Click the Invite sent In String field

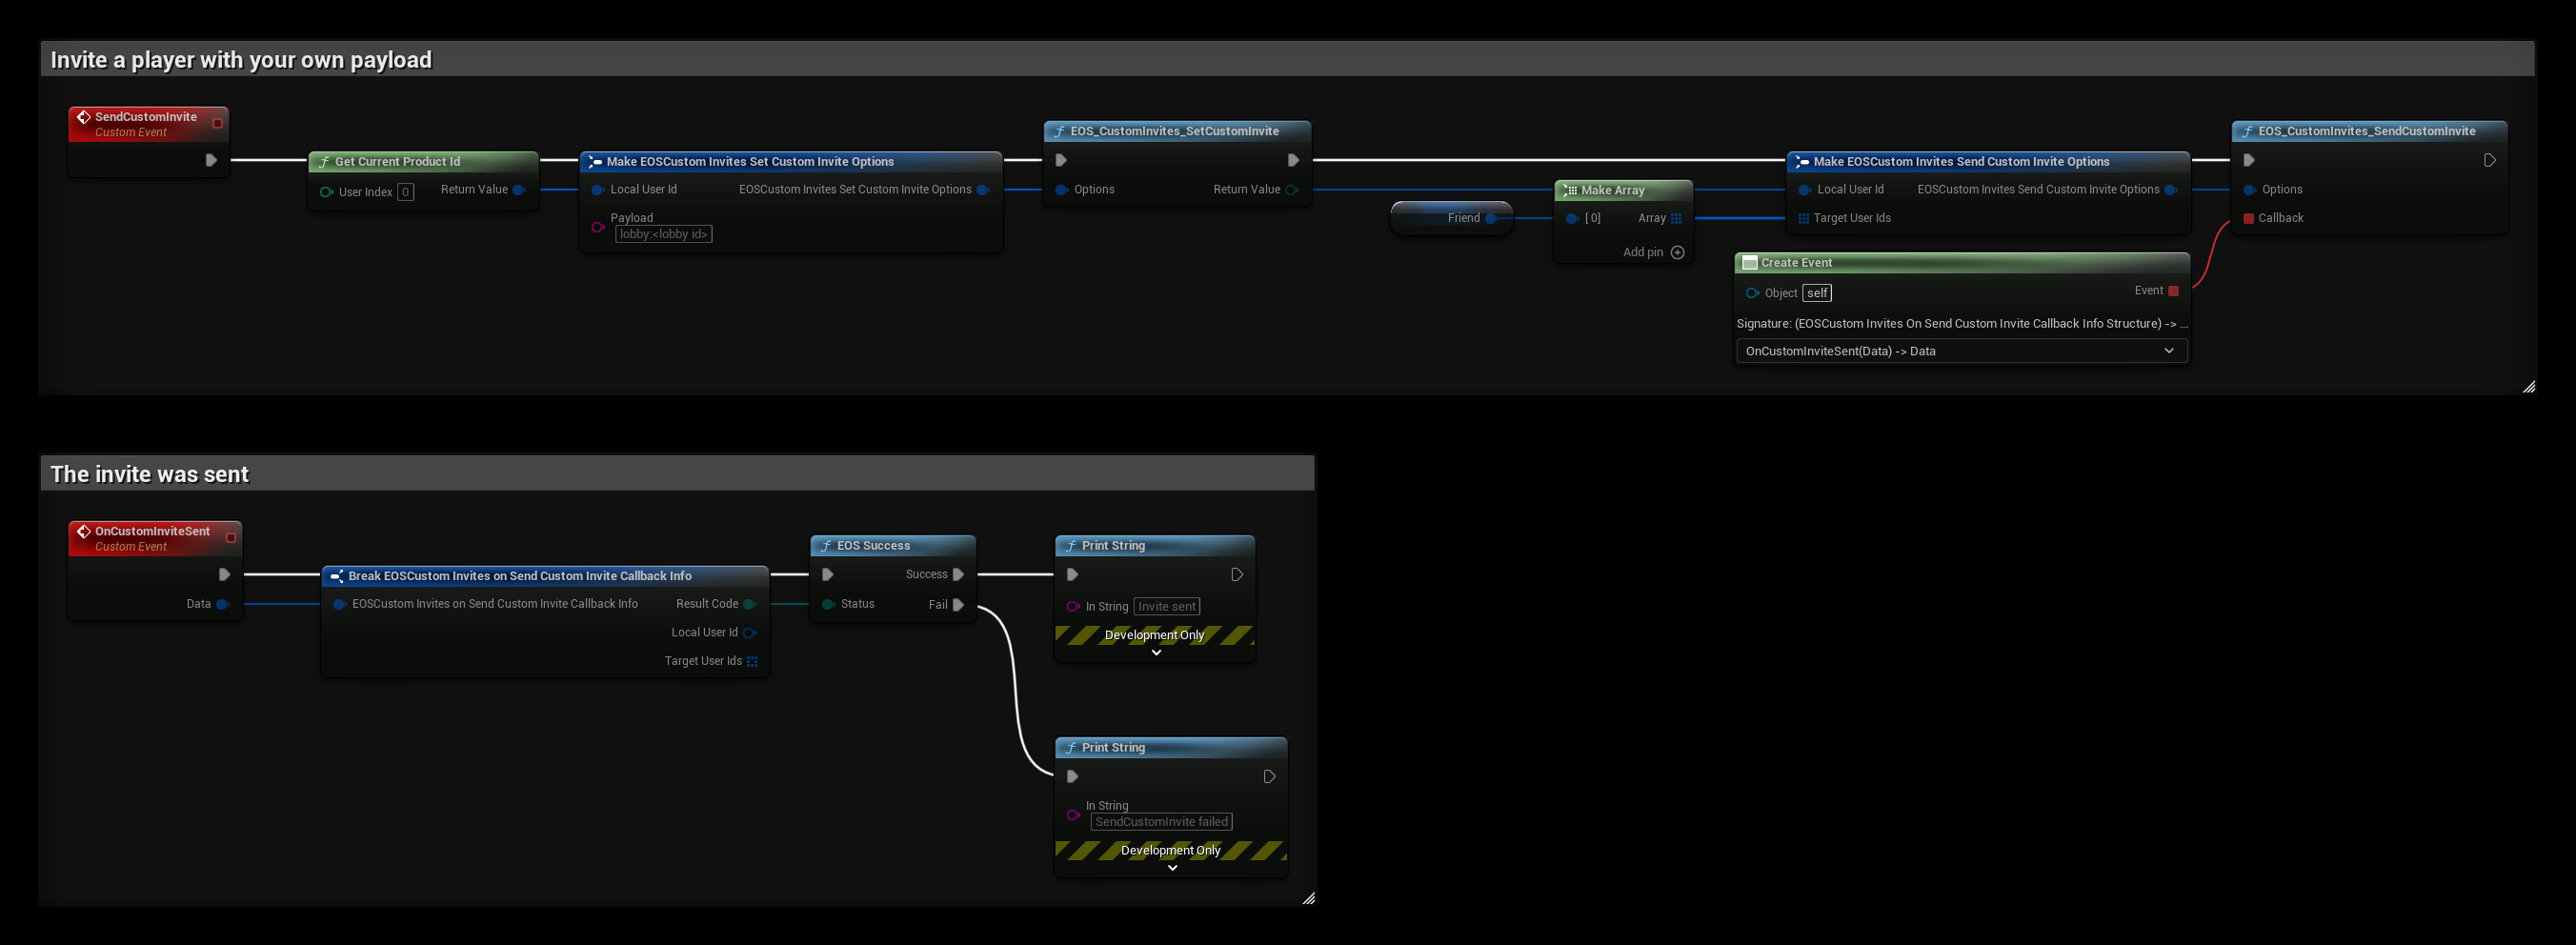click(1167, 606)
